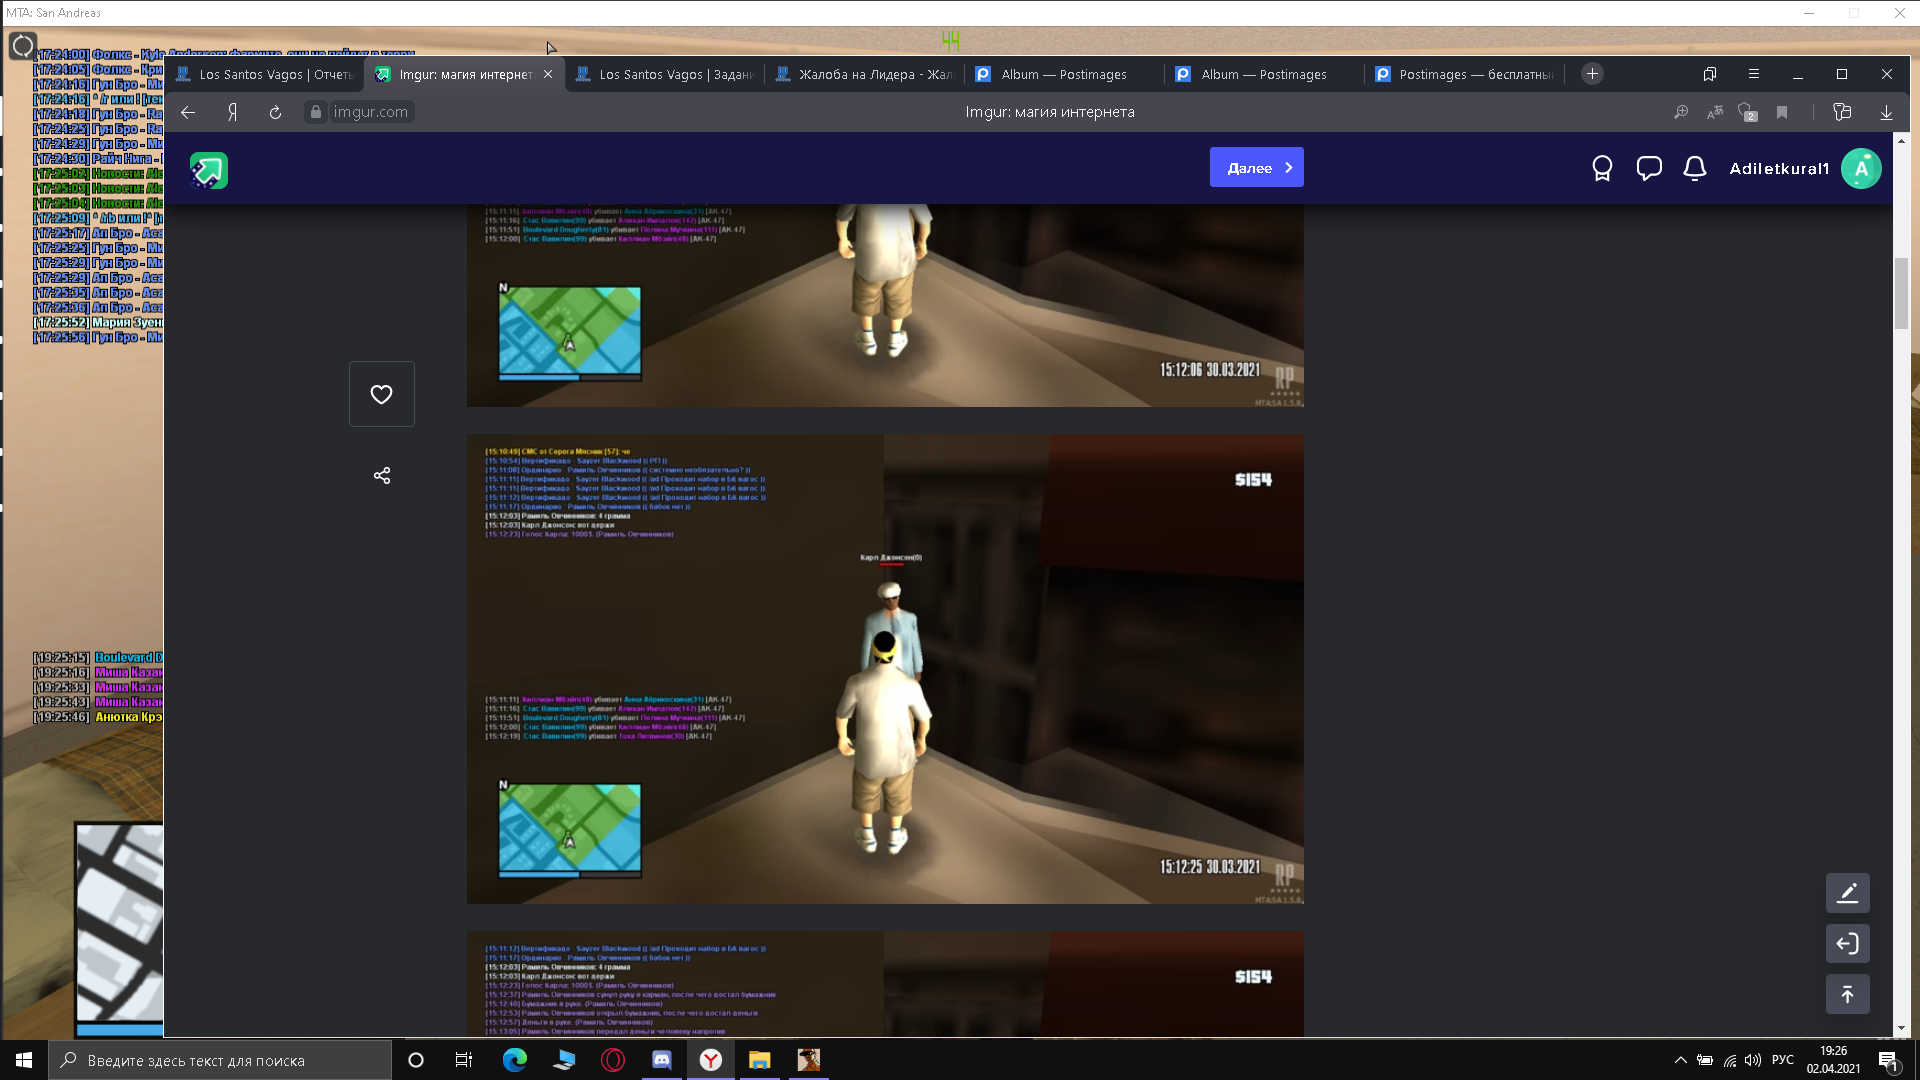Open the Imgur trophy icon
1920x1080 pixels.
click(x=1602, y=168)
